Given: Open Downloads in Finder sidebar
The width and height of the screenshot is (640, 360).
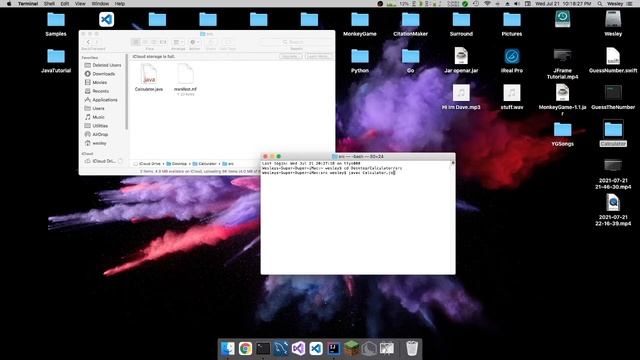Looking at the screenshot, I should click(x=100, y=74).
